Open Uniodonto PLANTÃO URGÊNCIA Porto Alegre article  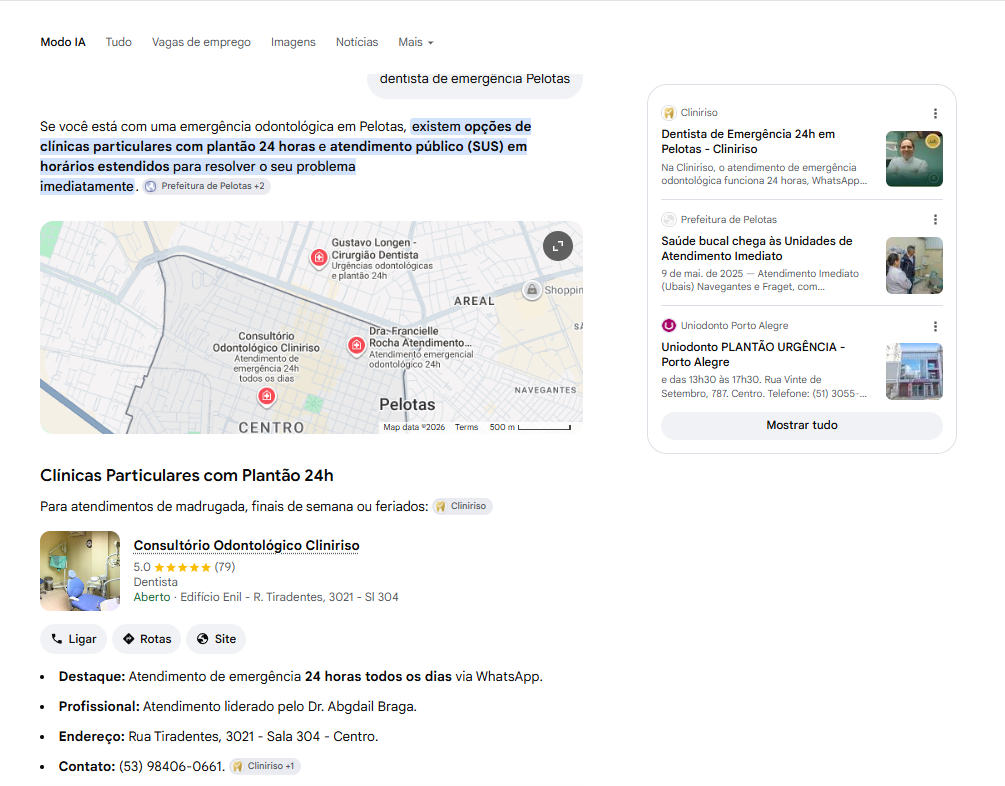click(753, 355)
